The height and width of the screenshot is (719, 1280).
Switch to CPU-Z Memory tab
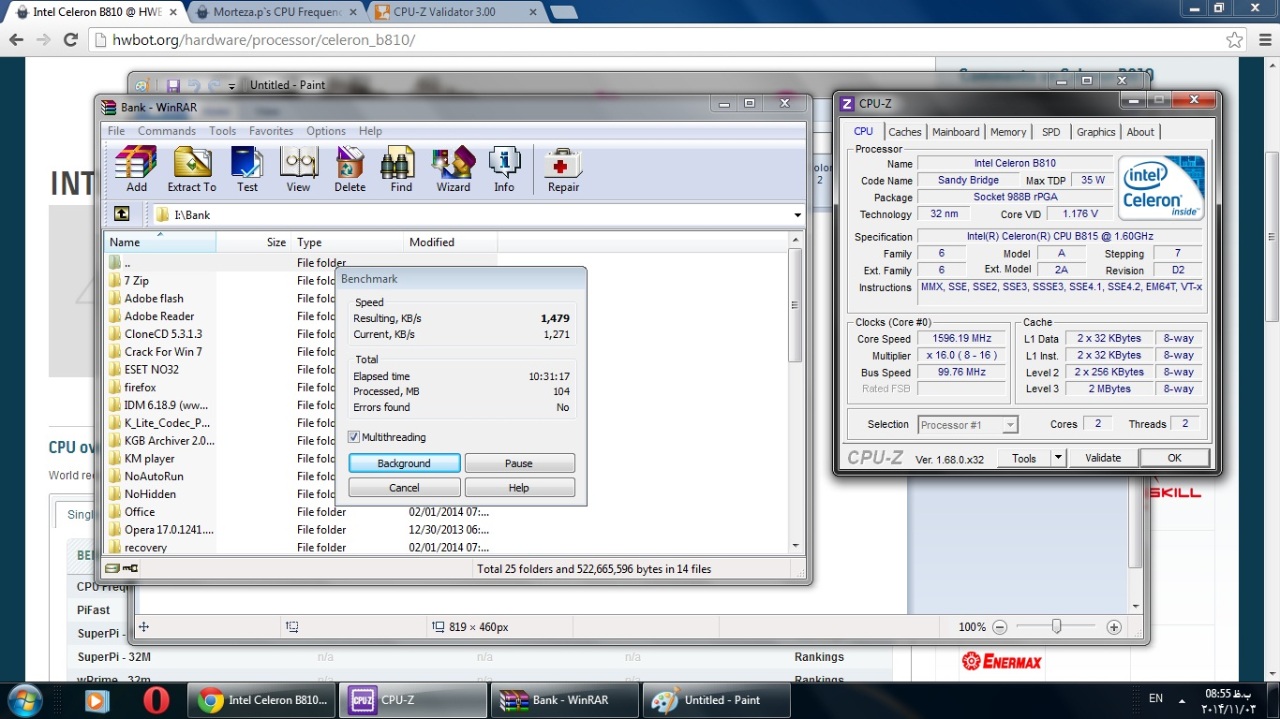[1008, 132]
